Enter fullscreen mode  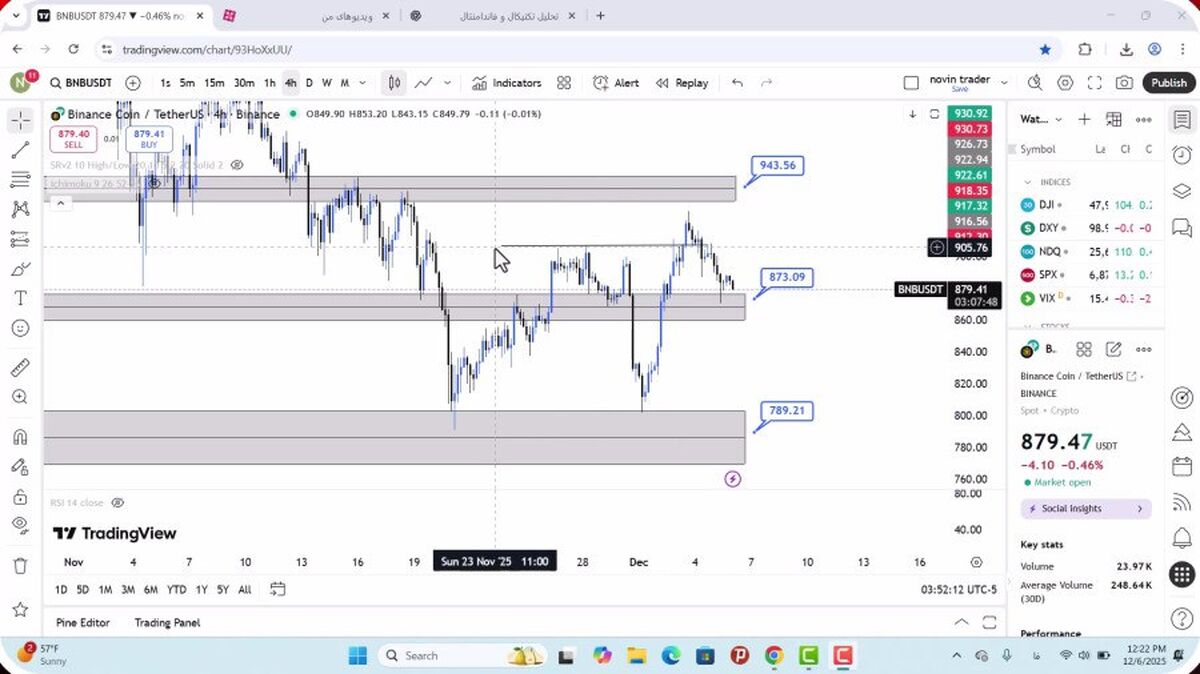coord(1095,83)
